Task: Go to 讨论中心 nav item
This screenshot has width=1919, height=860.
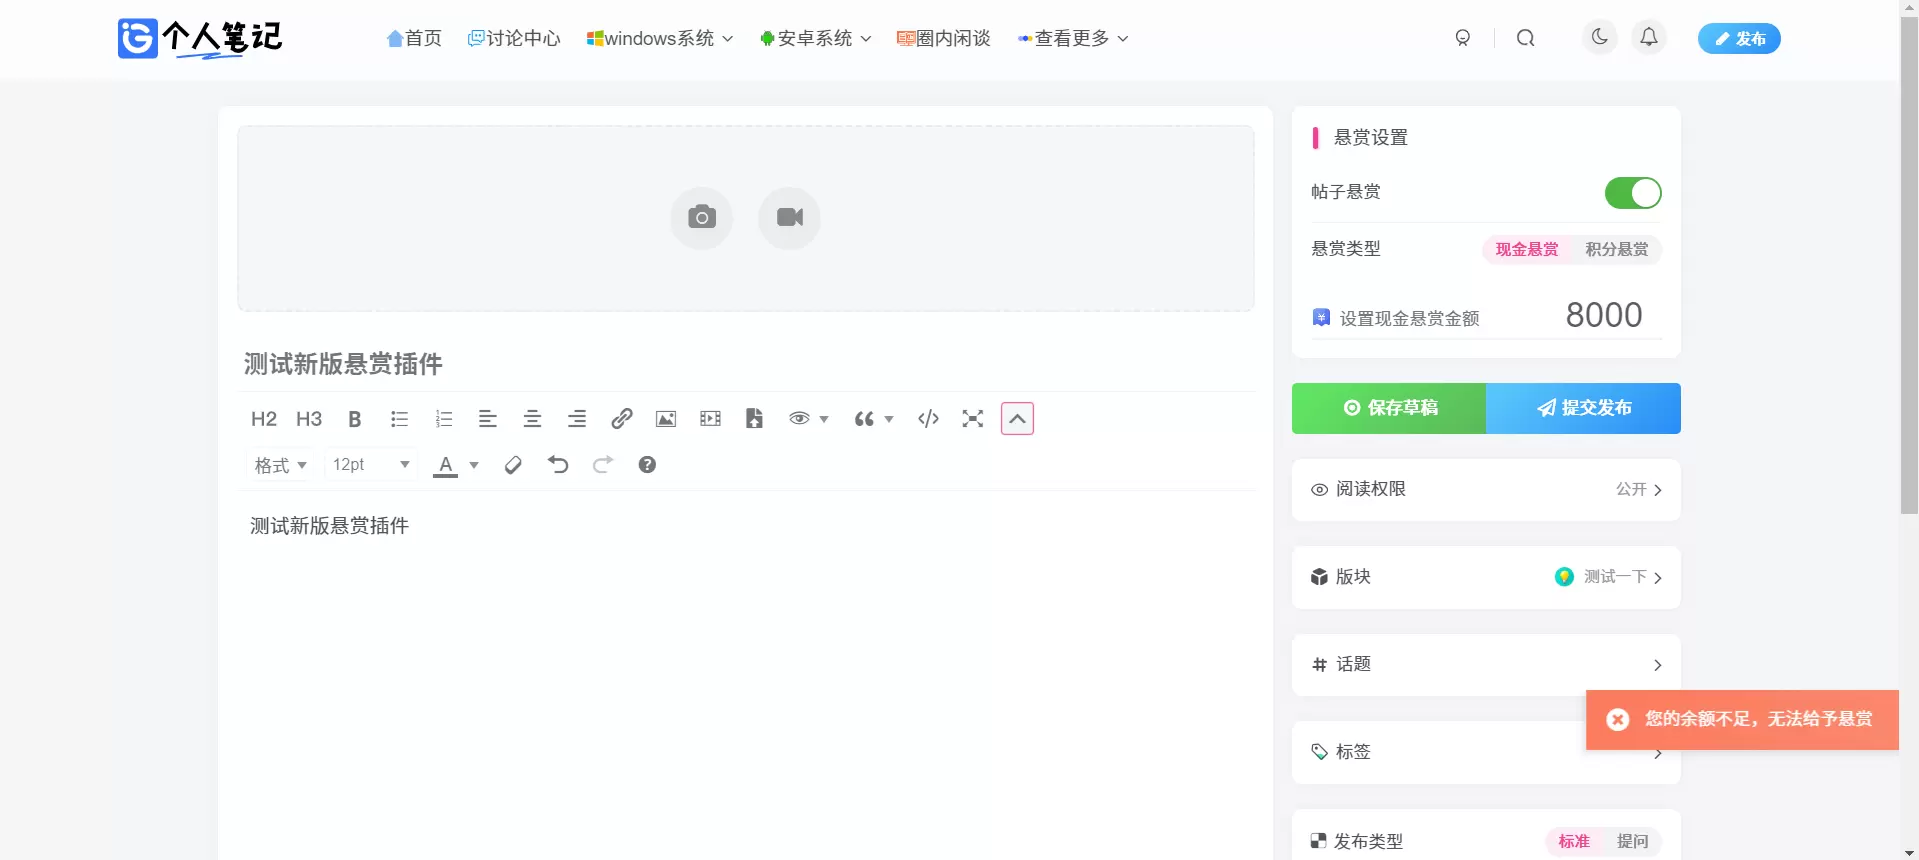Action: [x=514, y=38]
